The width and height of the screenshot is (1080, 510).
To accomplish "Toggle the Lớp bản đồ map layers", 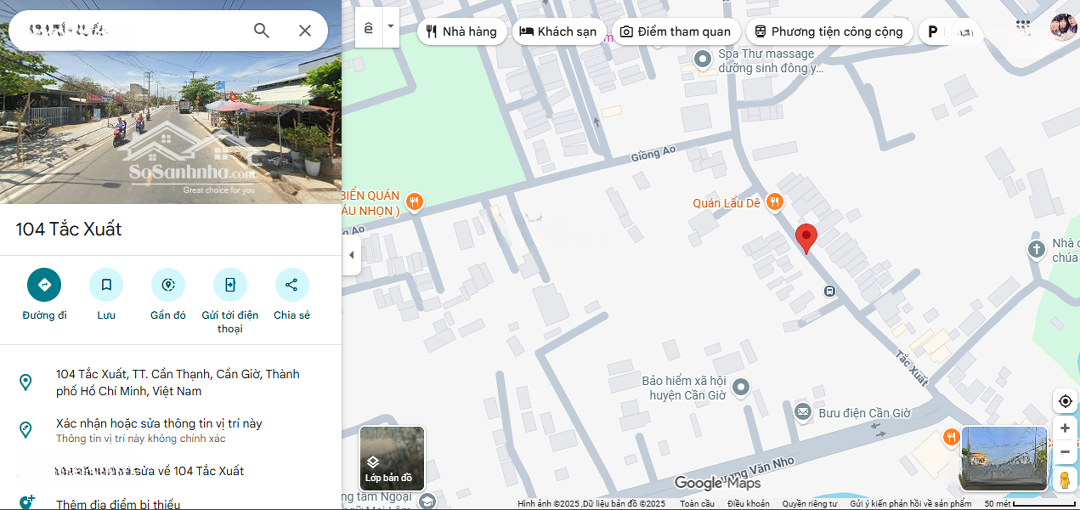I will (392, 459).
